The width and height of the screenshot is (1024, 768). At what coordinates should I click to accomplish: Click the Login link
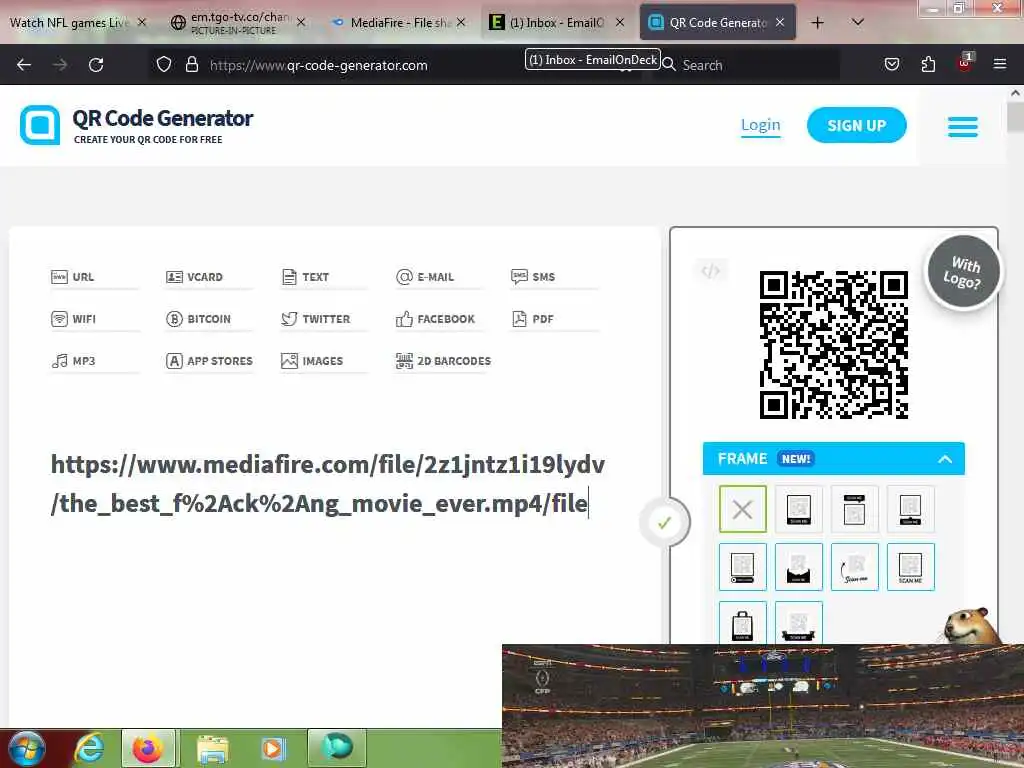pyautogui.click(x=760, y=125)
